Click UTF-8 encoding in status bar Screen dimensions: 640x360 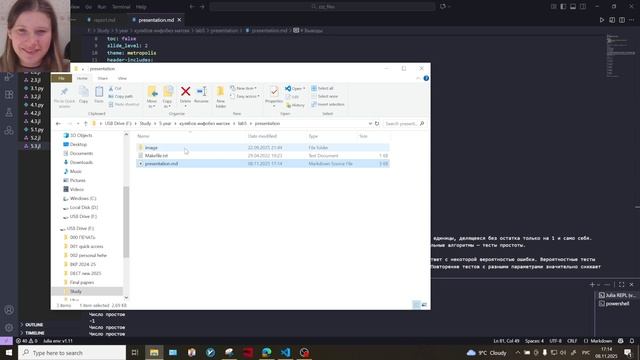pos(556,341)
